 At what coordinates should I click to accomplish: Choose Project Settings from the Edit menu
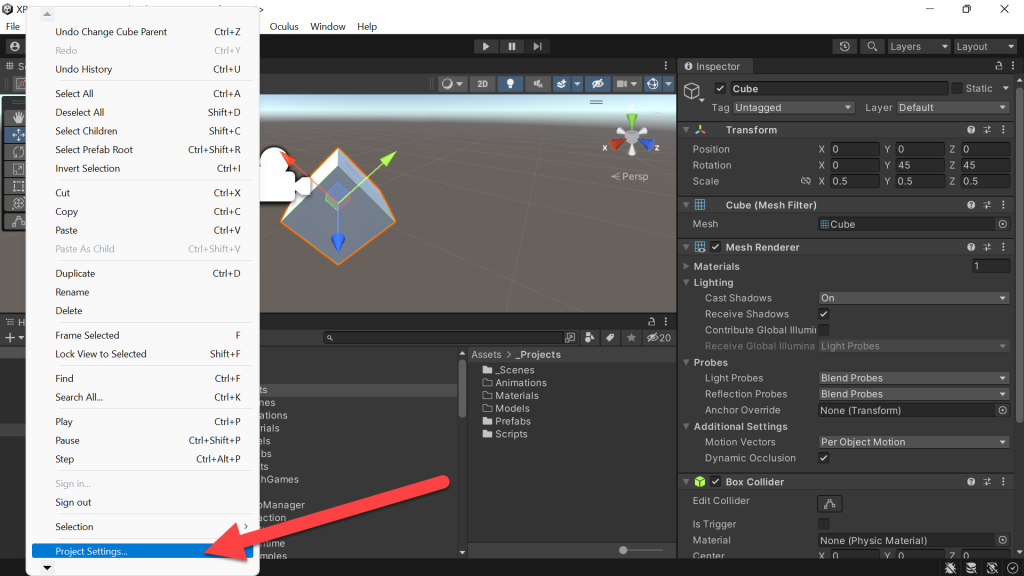pos(142,551)
